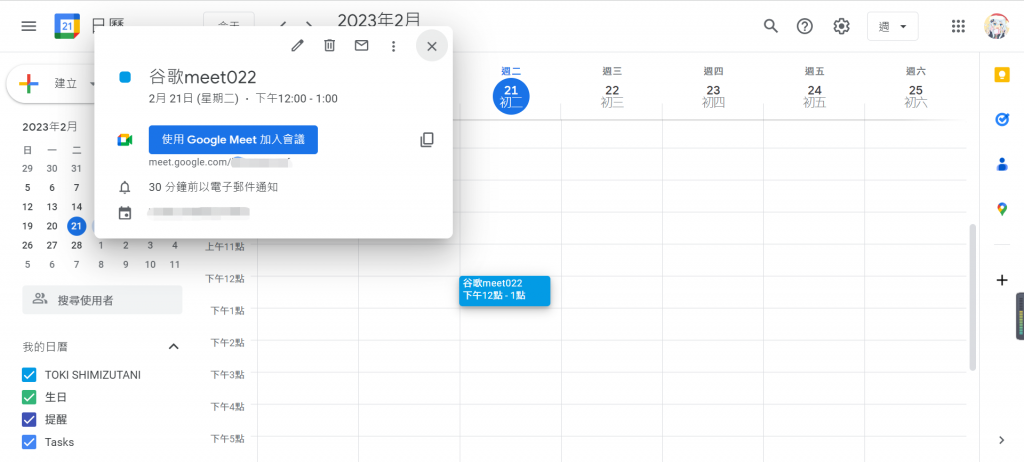Select day 31 in mini calendar
This screenshot has height=462, width=1024.
coord(76,169)
